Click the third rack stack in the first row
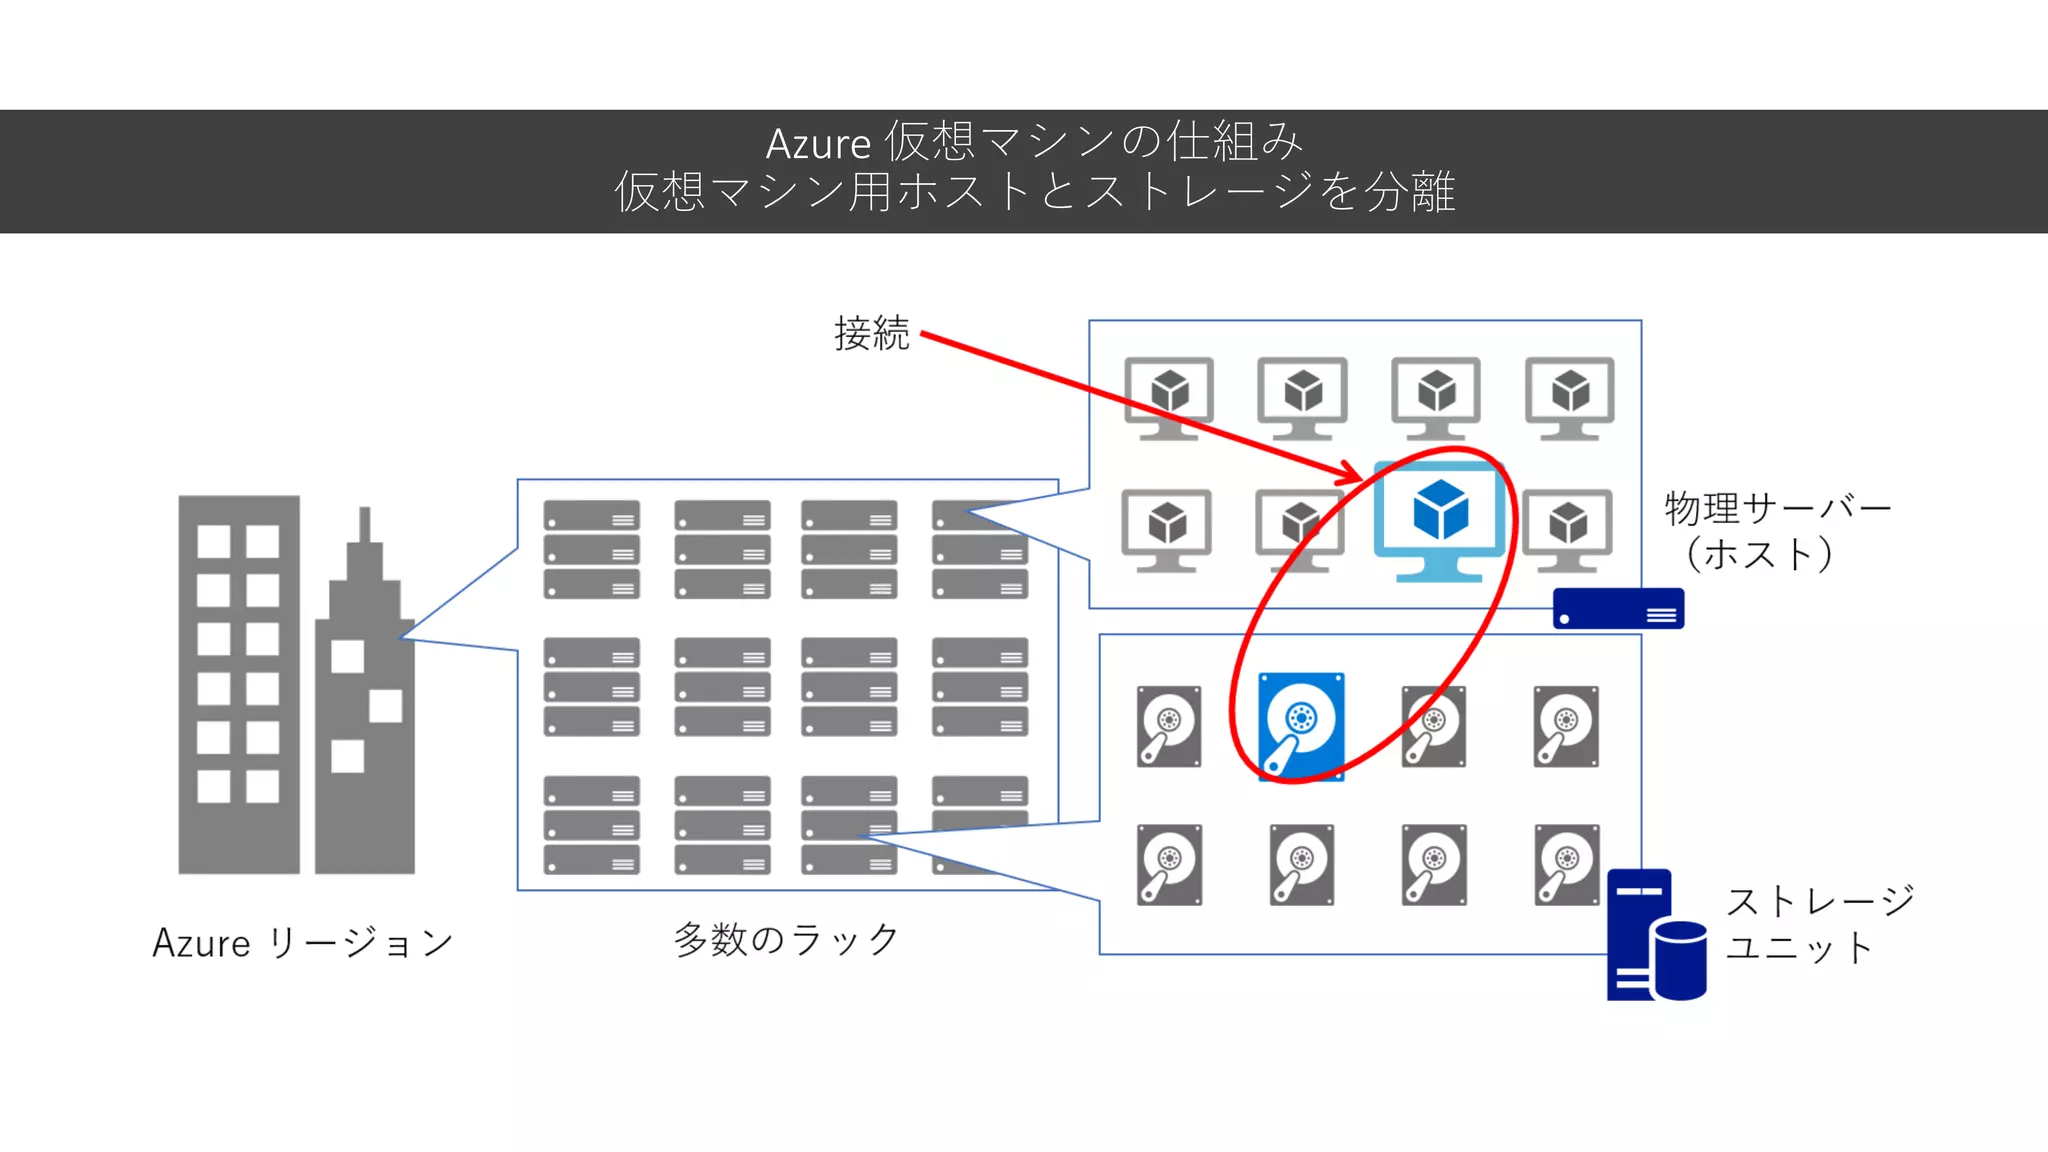The height and width of the screenshot is (1152, 2048). pos(849,549)
